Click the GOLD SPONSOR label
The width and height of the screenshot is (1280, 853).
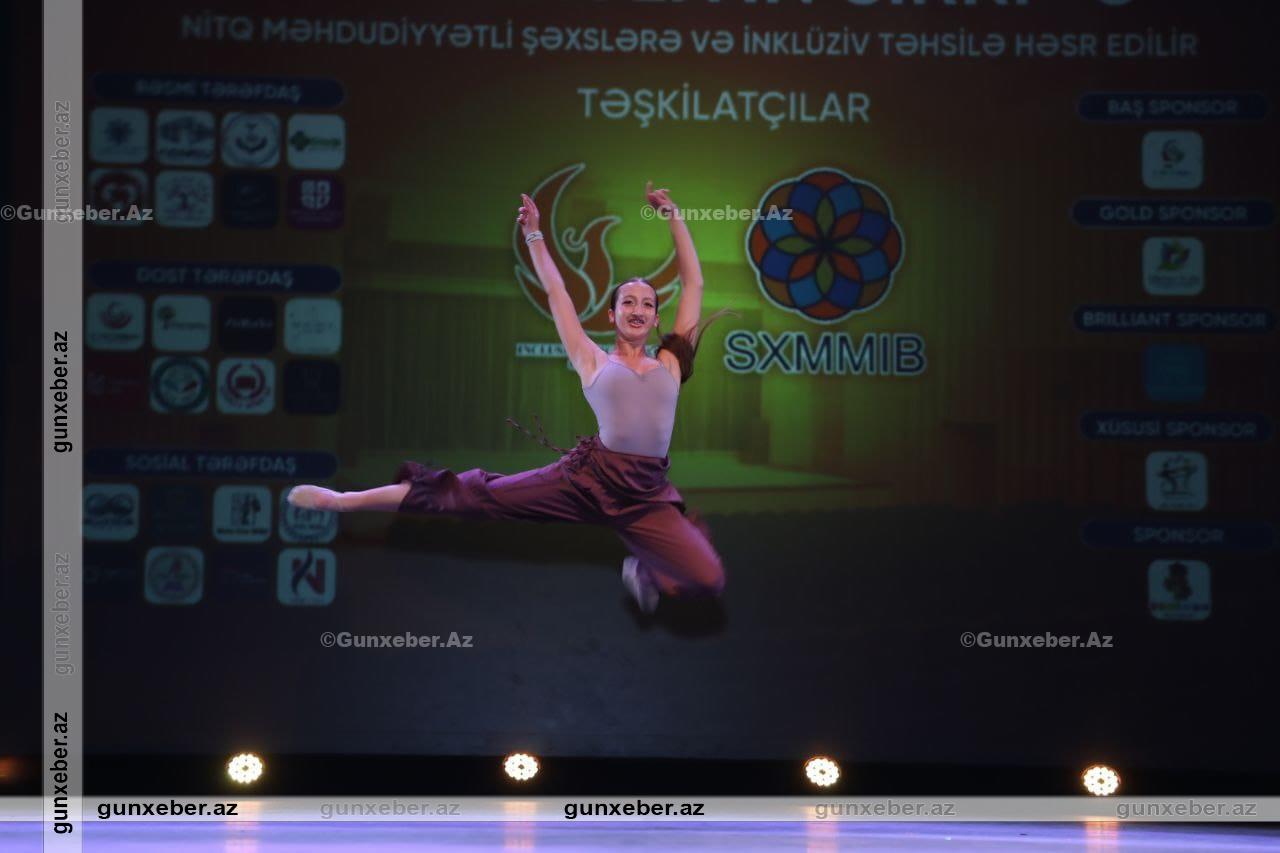click(x=1173, y=213)
